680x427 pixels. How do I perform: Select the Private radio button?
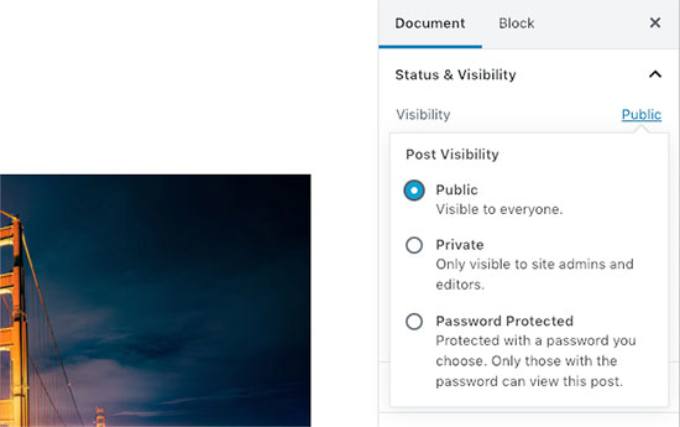click(414, 245)
